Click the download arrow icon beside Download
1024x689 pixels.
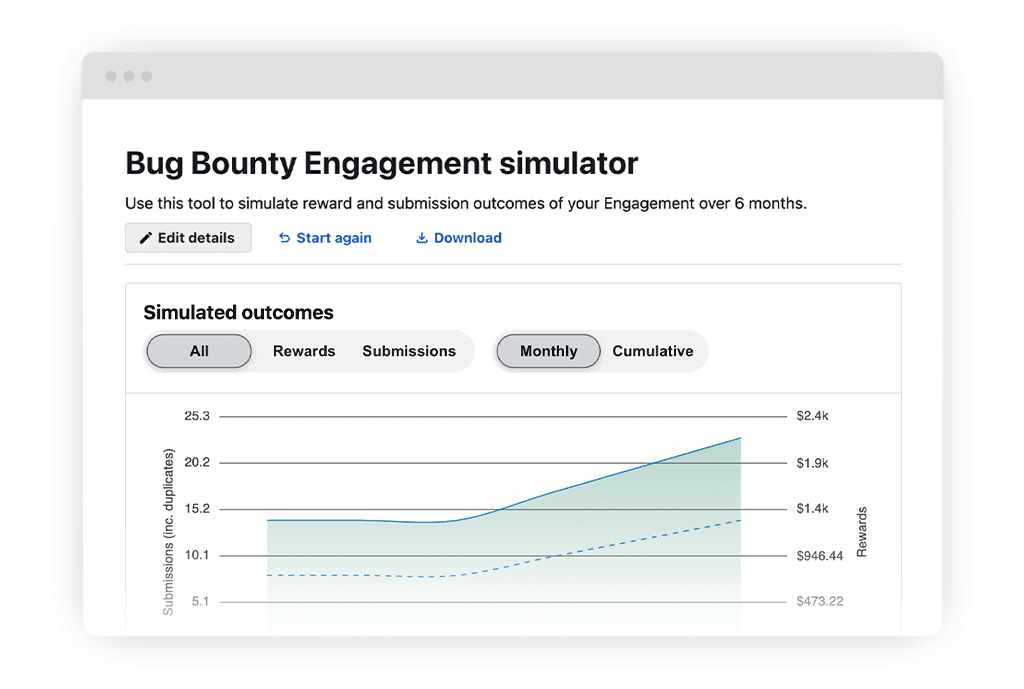(x=420, y=238)
